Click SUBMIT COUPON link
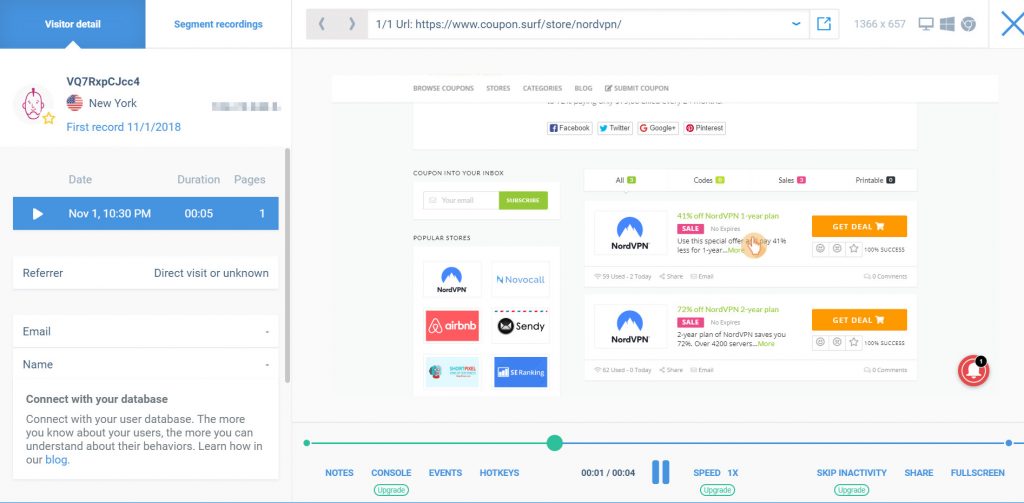Viewport: 1024px width, 503px height. click(637, 88)
